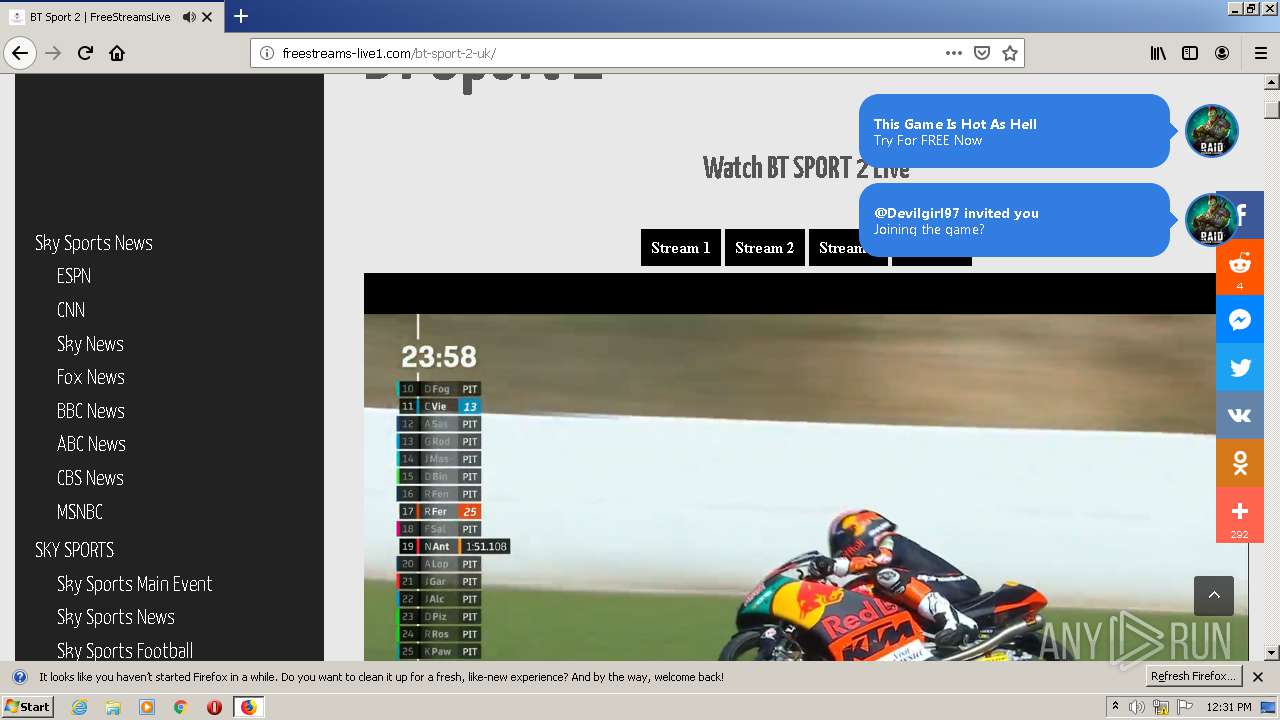The height and width of the screenshot is (720, 1280).
Task: Click page scrollbar down arrow
Action: point(1272,653)
